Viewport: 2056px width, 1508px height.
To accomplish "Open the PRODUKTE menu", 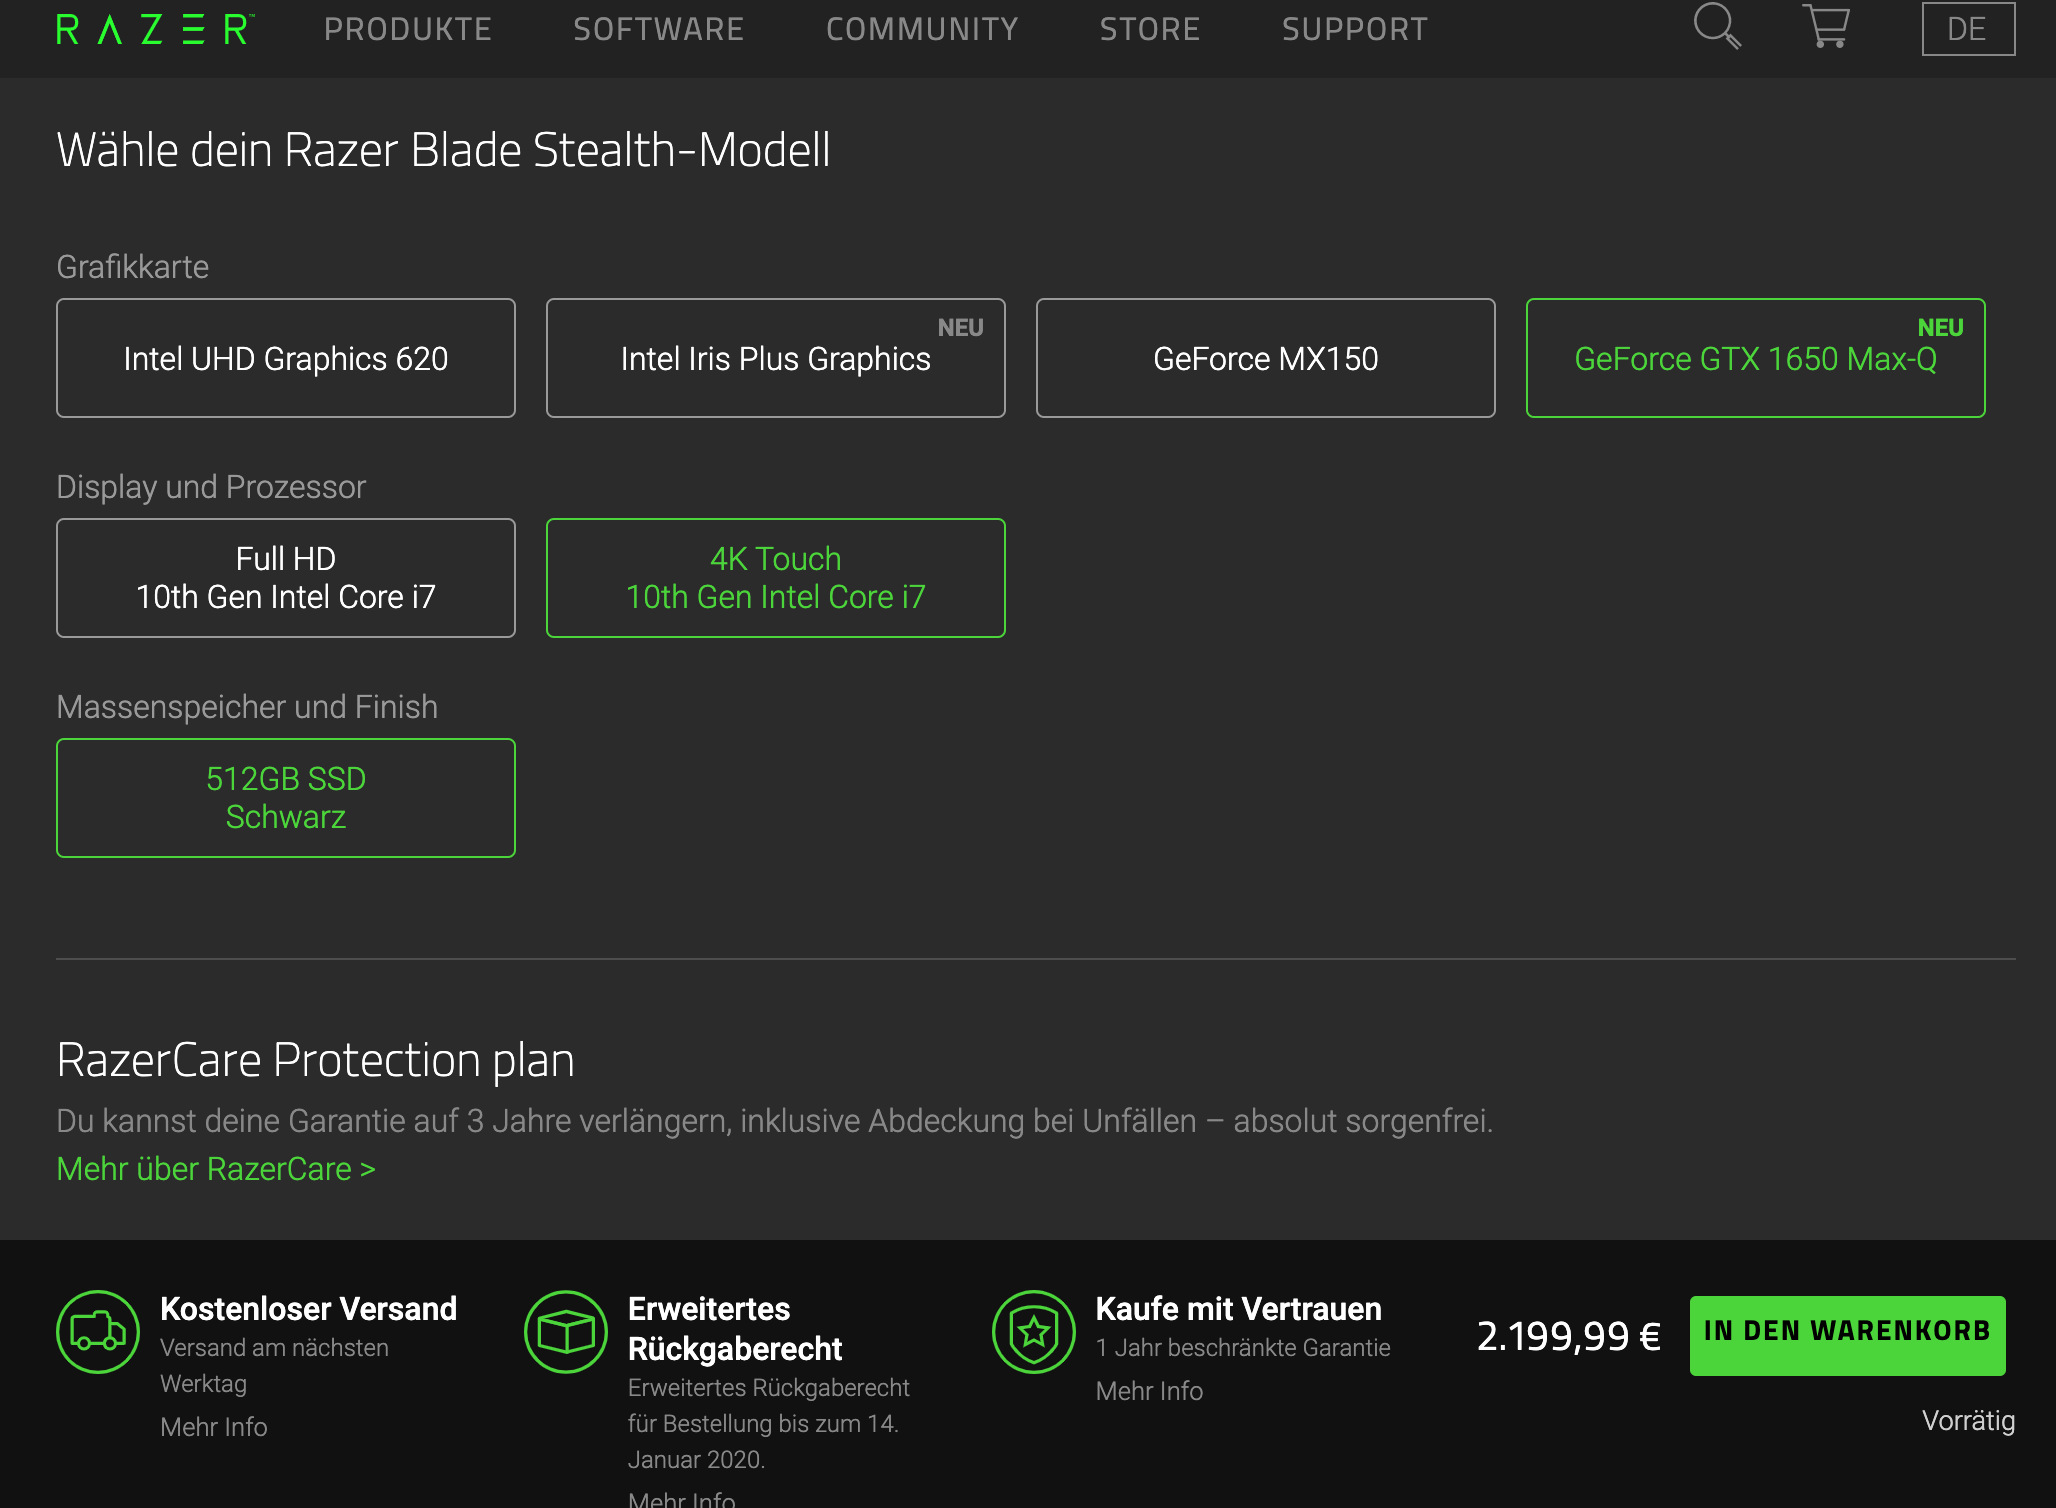I will point(409,28).
